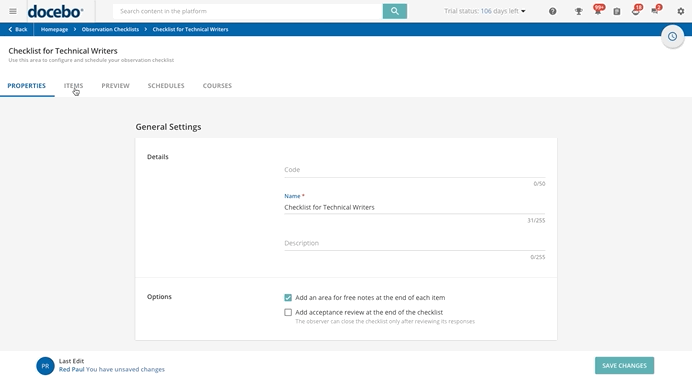Enable 'Add acceptance review' checkbox

(x=288, y=312)
